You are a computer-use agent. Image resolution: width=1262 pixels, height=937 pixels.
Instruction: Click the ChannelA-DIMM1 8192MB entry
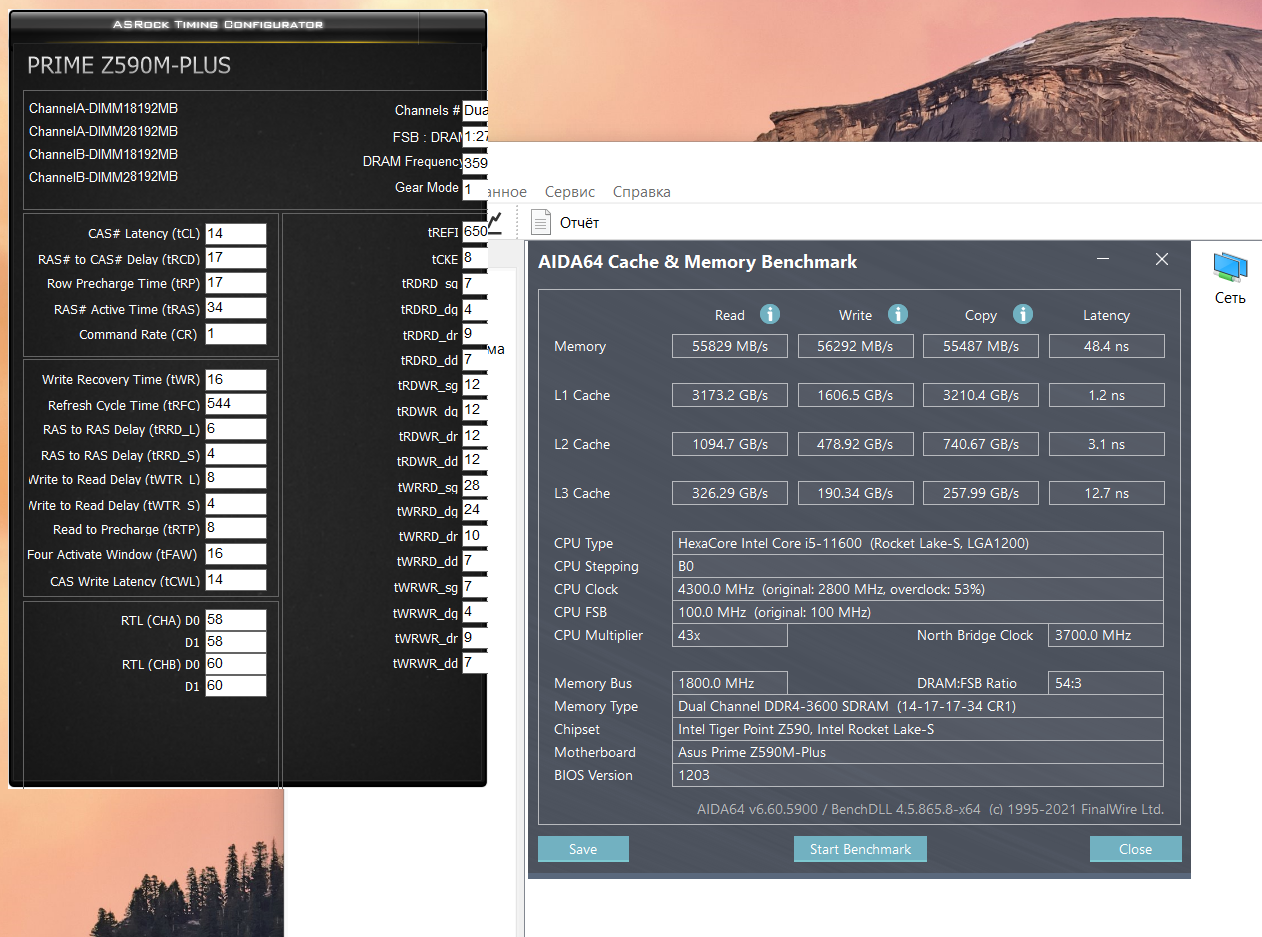103,108
